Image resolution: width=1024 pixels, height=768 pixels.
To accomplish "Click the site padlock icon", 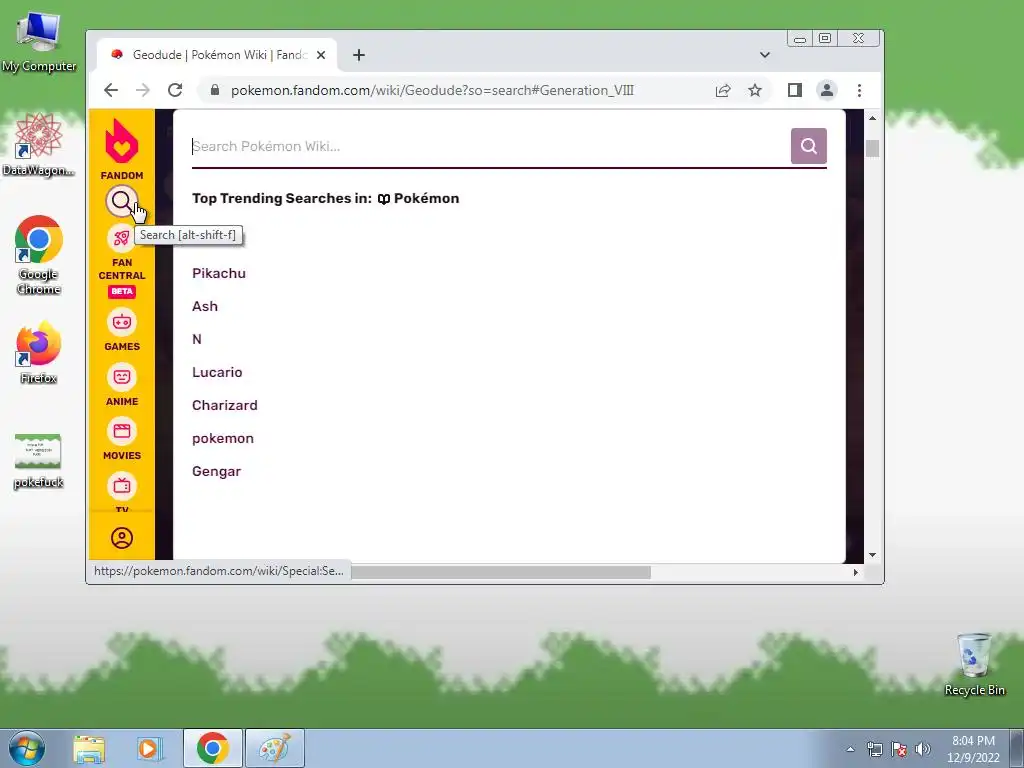I will [x=215, y=90].
